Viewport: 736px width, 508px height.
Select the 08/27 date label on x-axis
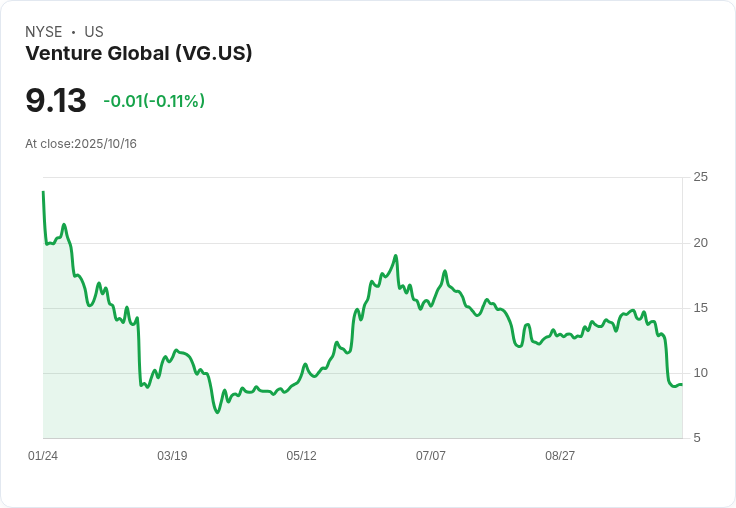pyautogui.click(x=560, y=456)
